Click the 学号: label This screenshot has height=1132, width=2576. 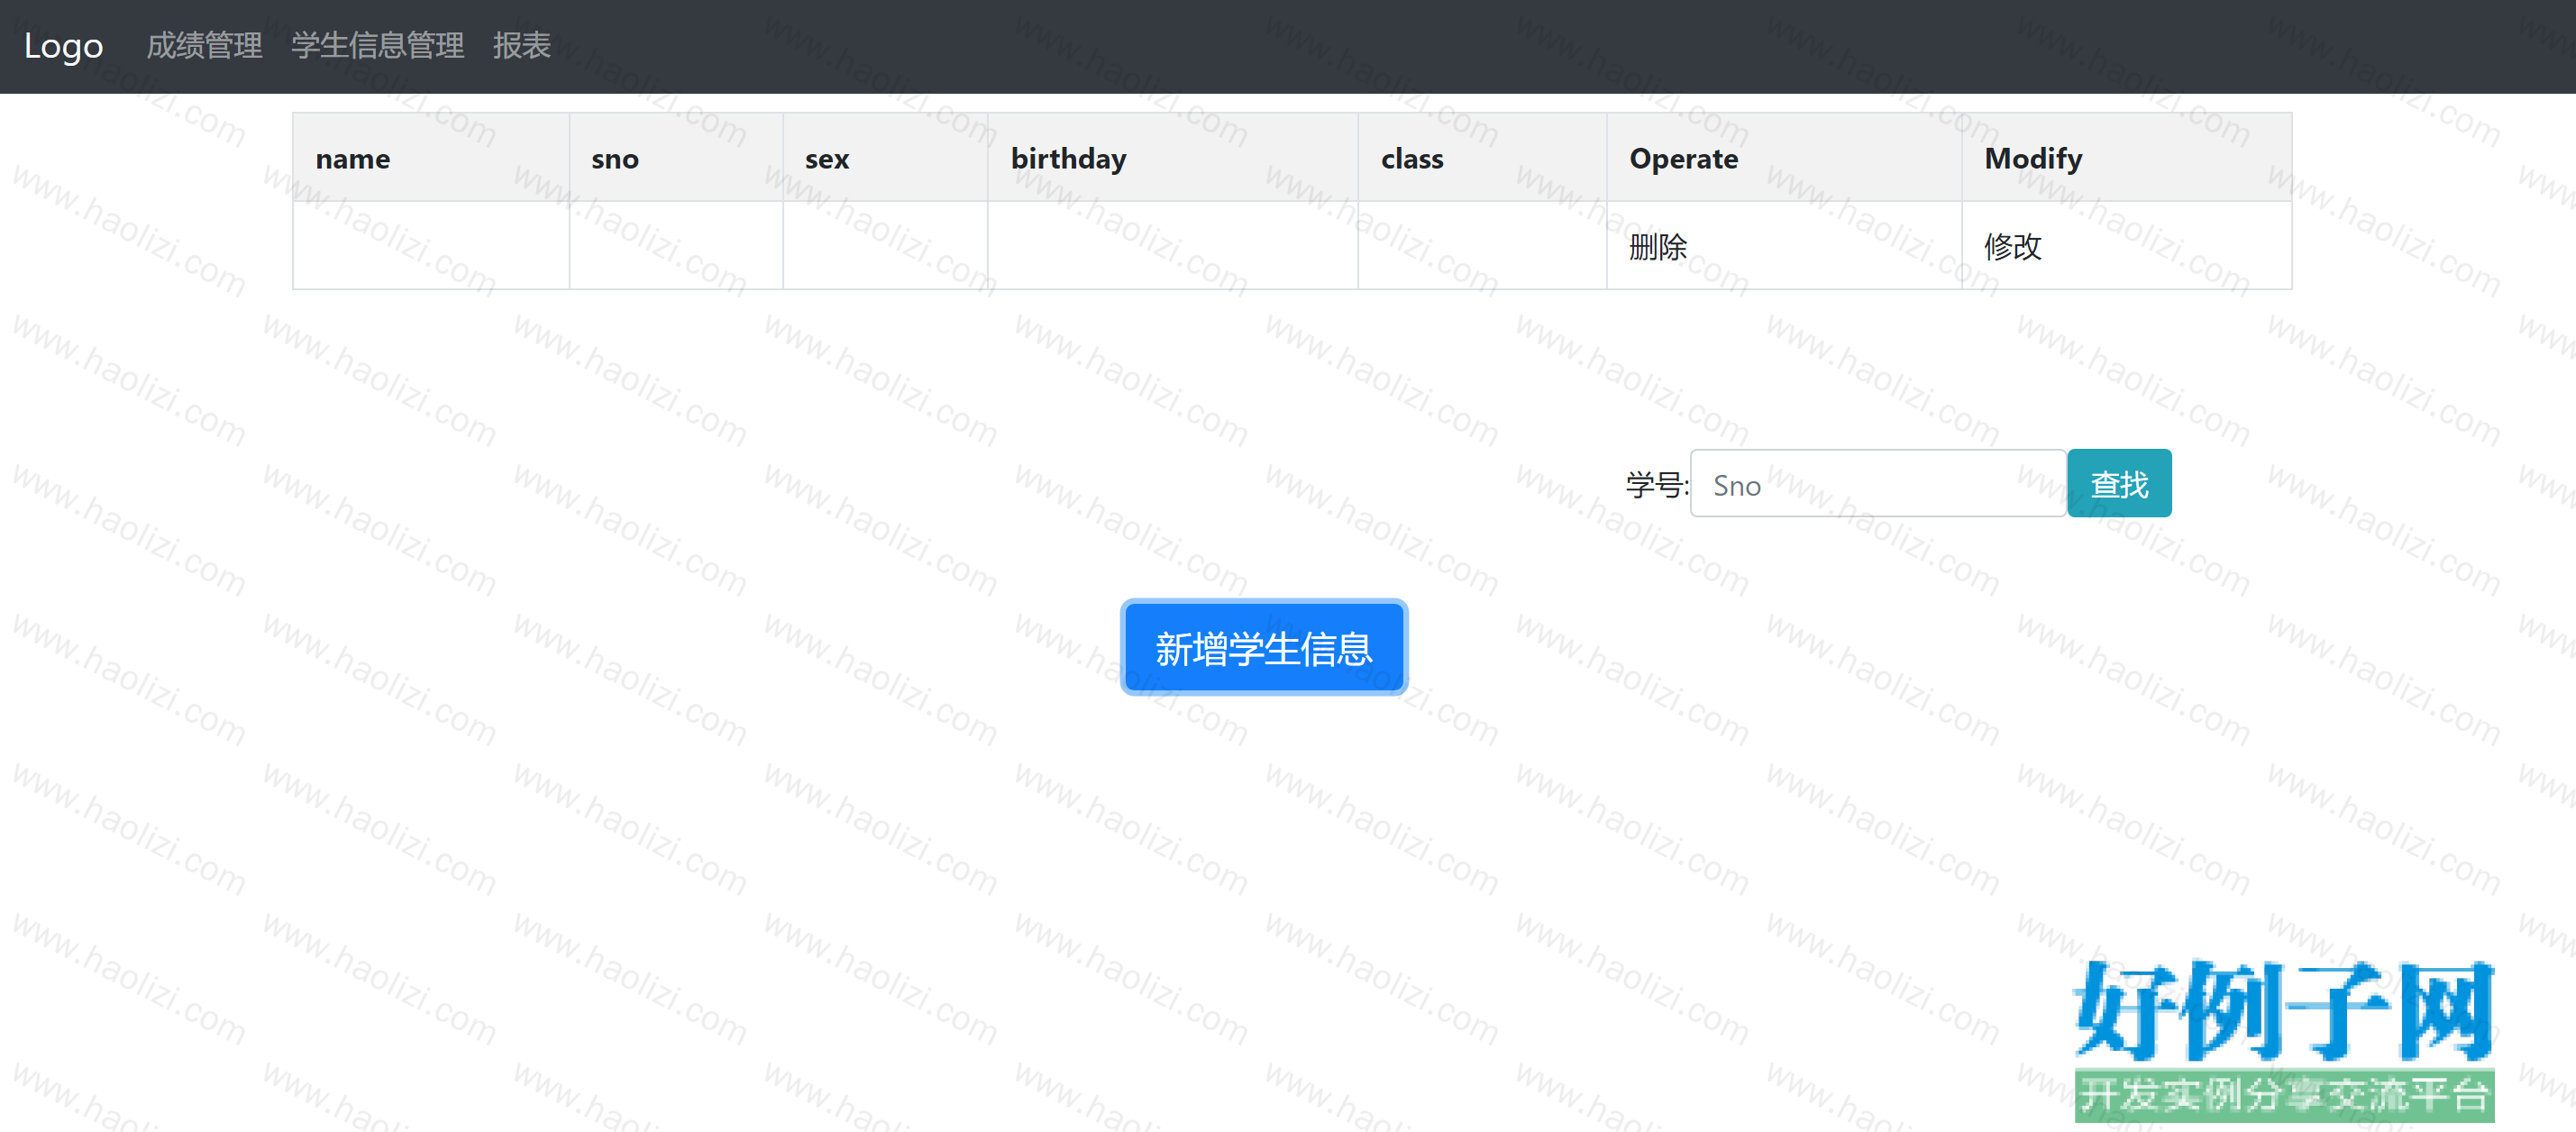point(1657,485)
